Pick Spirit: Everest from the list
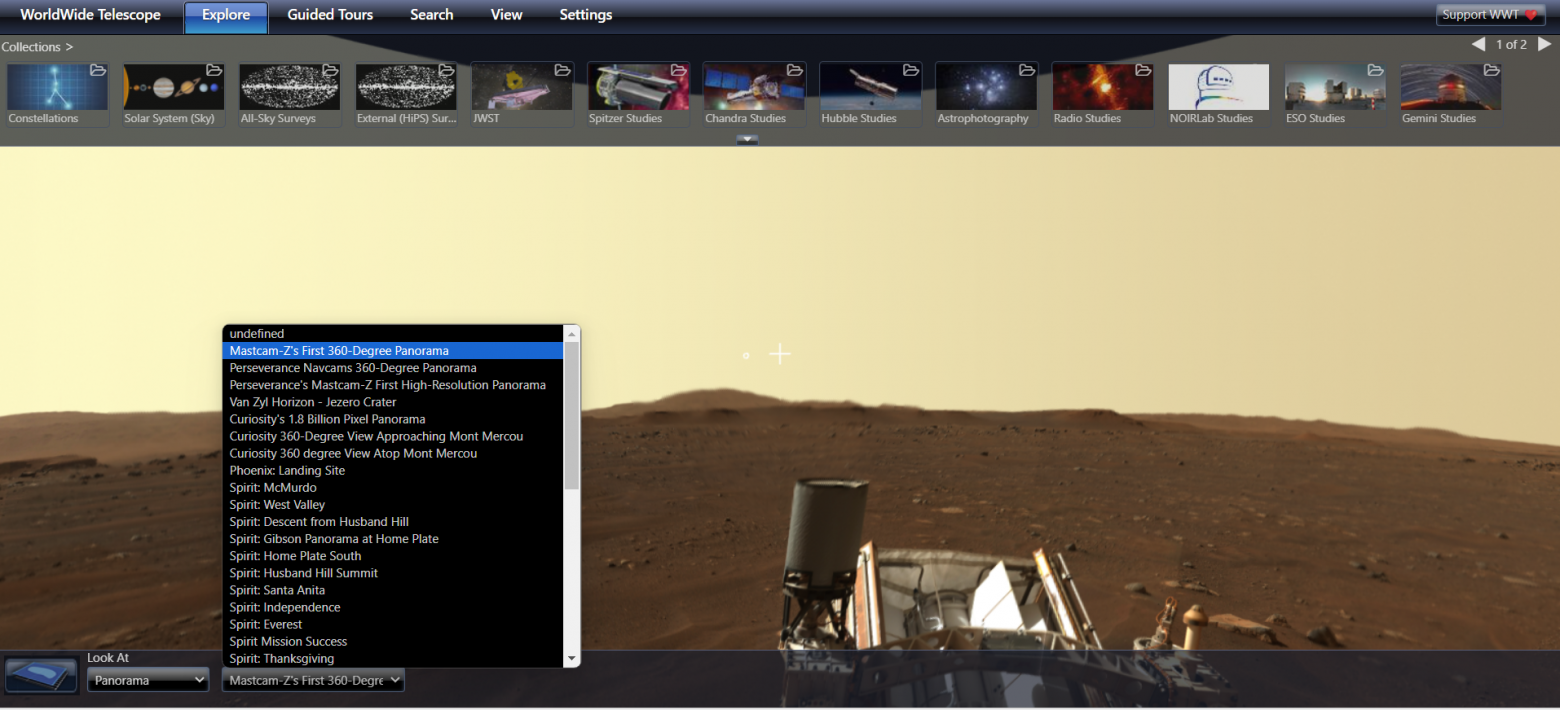Screen dimensions: 1560x710 click(393, 624)
